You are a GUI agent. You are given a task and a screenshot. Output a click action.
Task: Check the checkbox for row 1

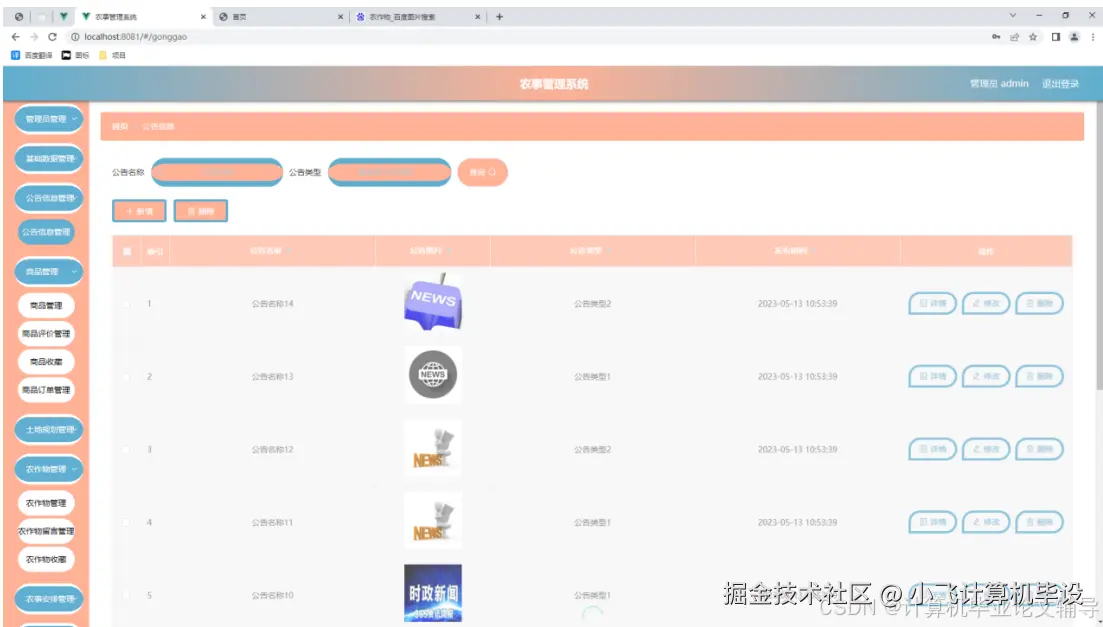pyautogui.click(x=127, y=304)
